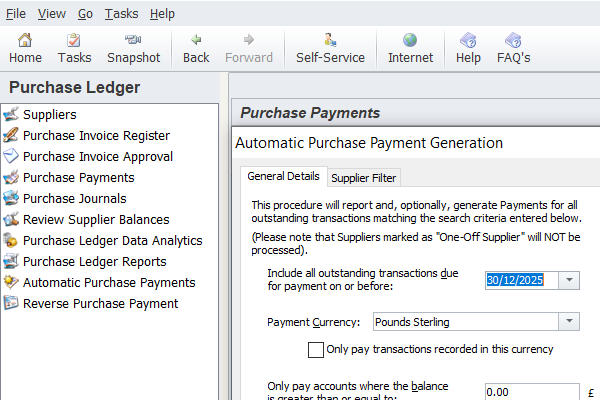This screenshot has height=400, width=600.
Task: Tick Only pay transactions recorded in this currency
Action: click(316, 349)
